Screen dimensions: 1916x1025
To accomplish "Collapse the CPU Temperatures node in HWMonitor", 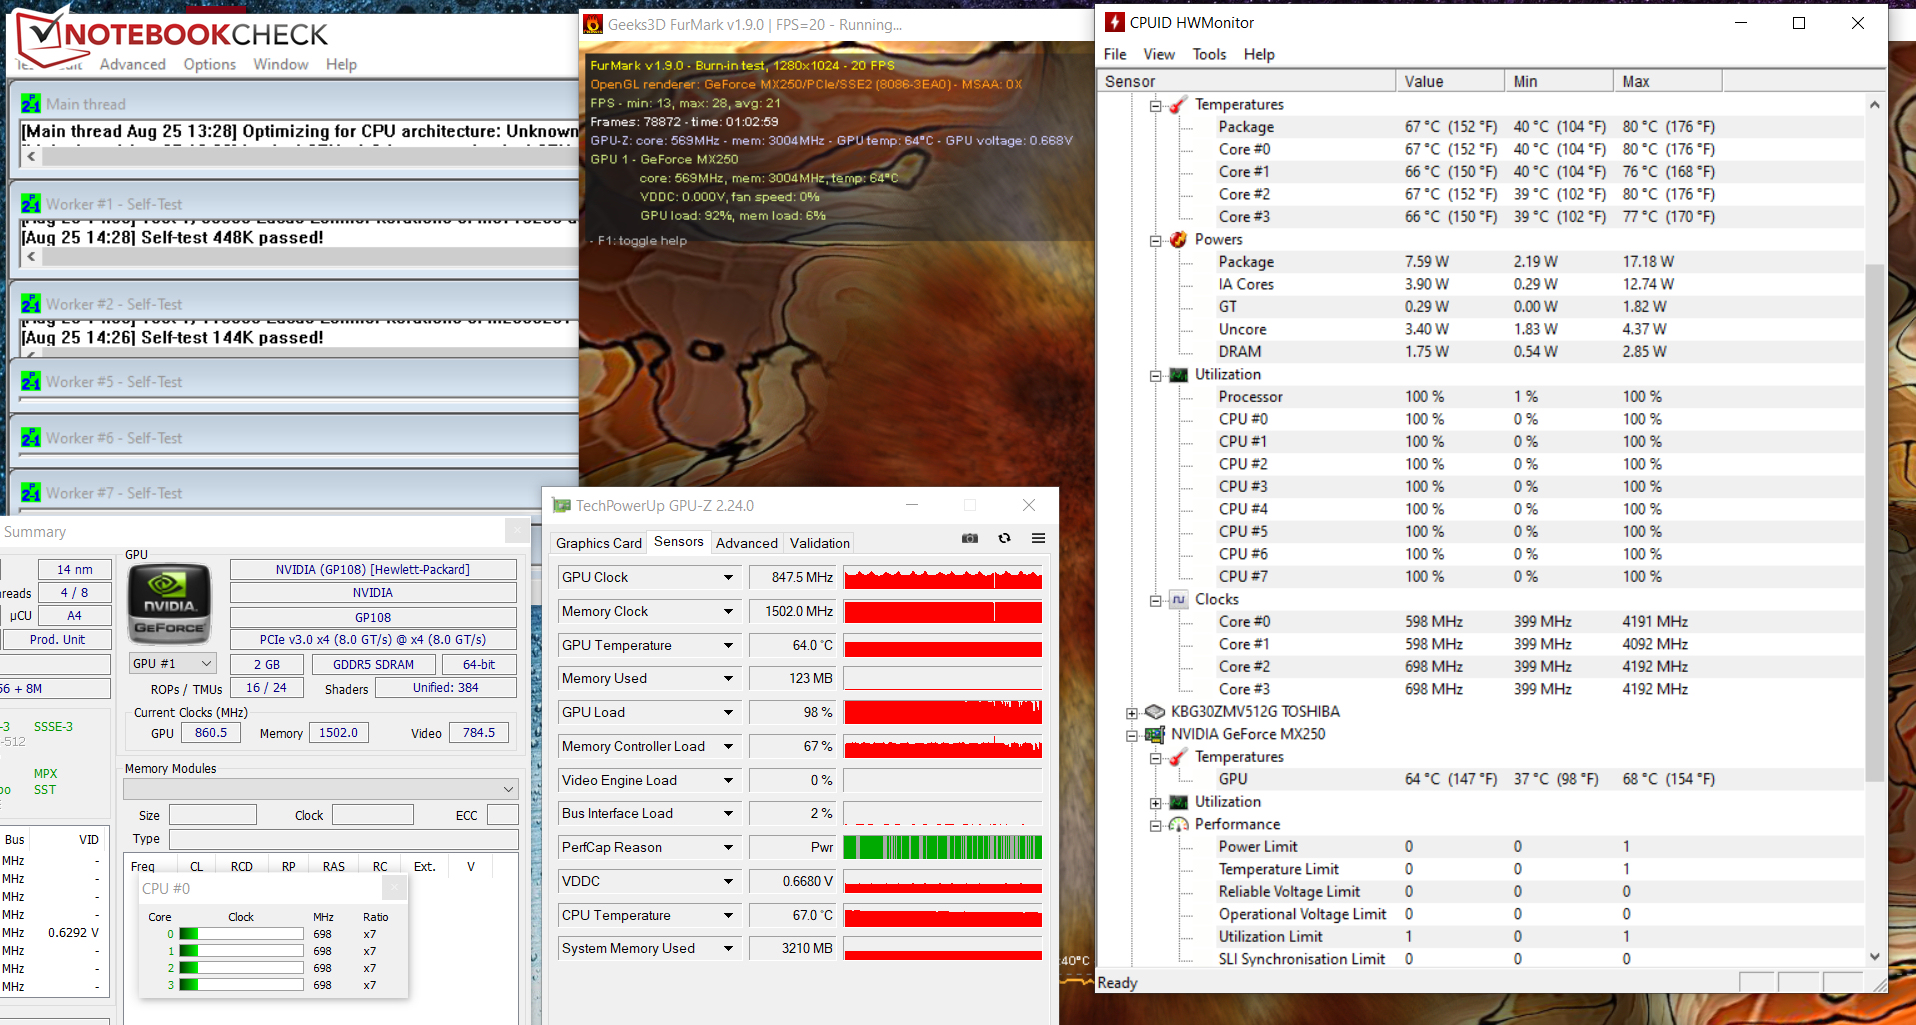I will [x=1156, y=105].
